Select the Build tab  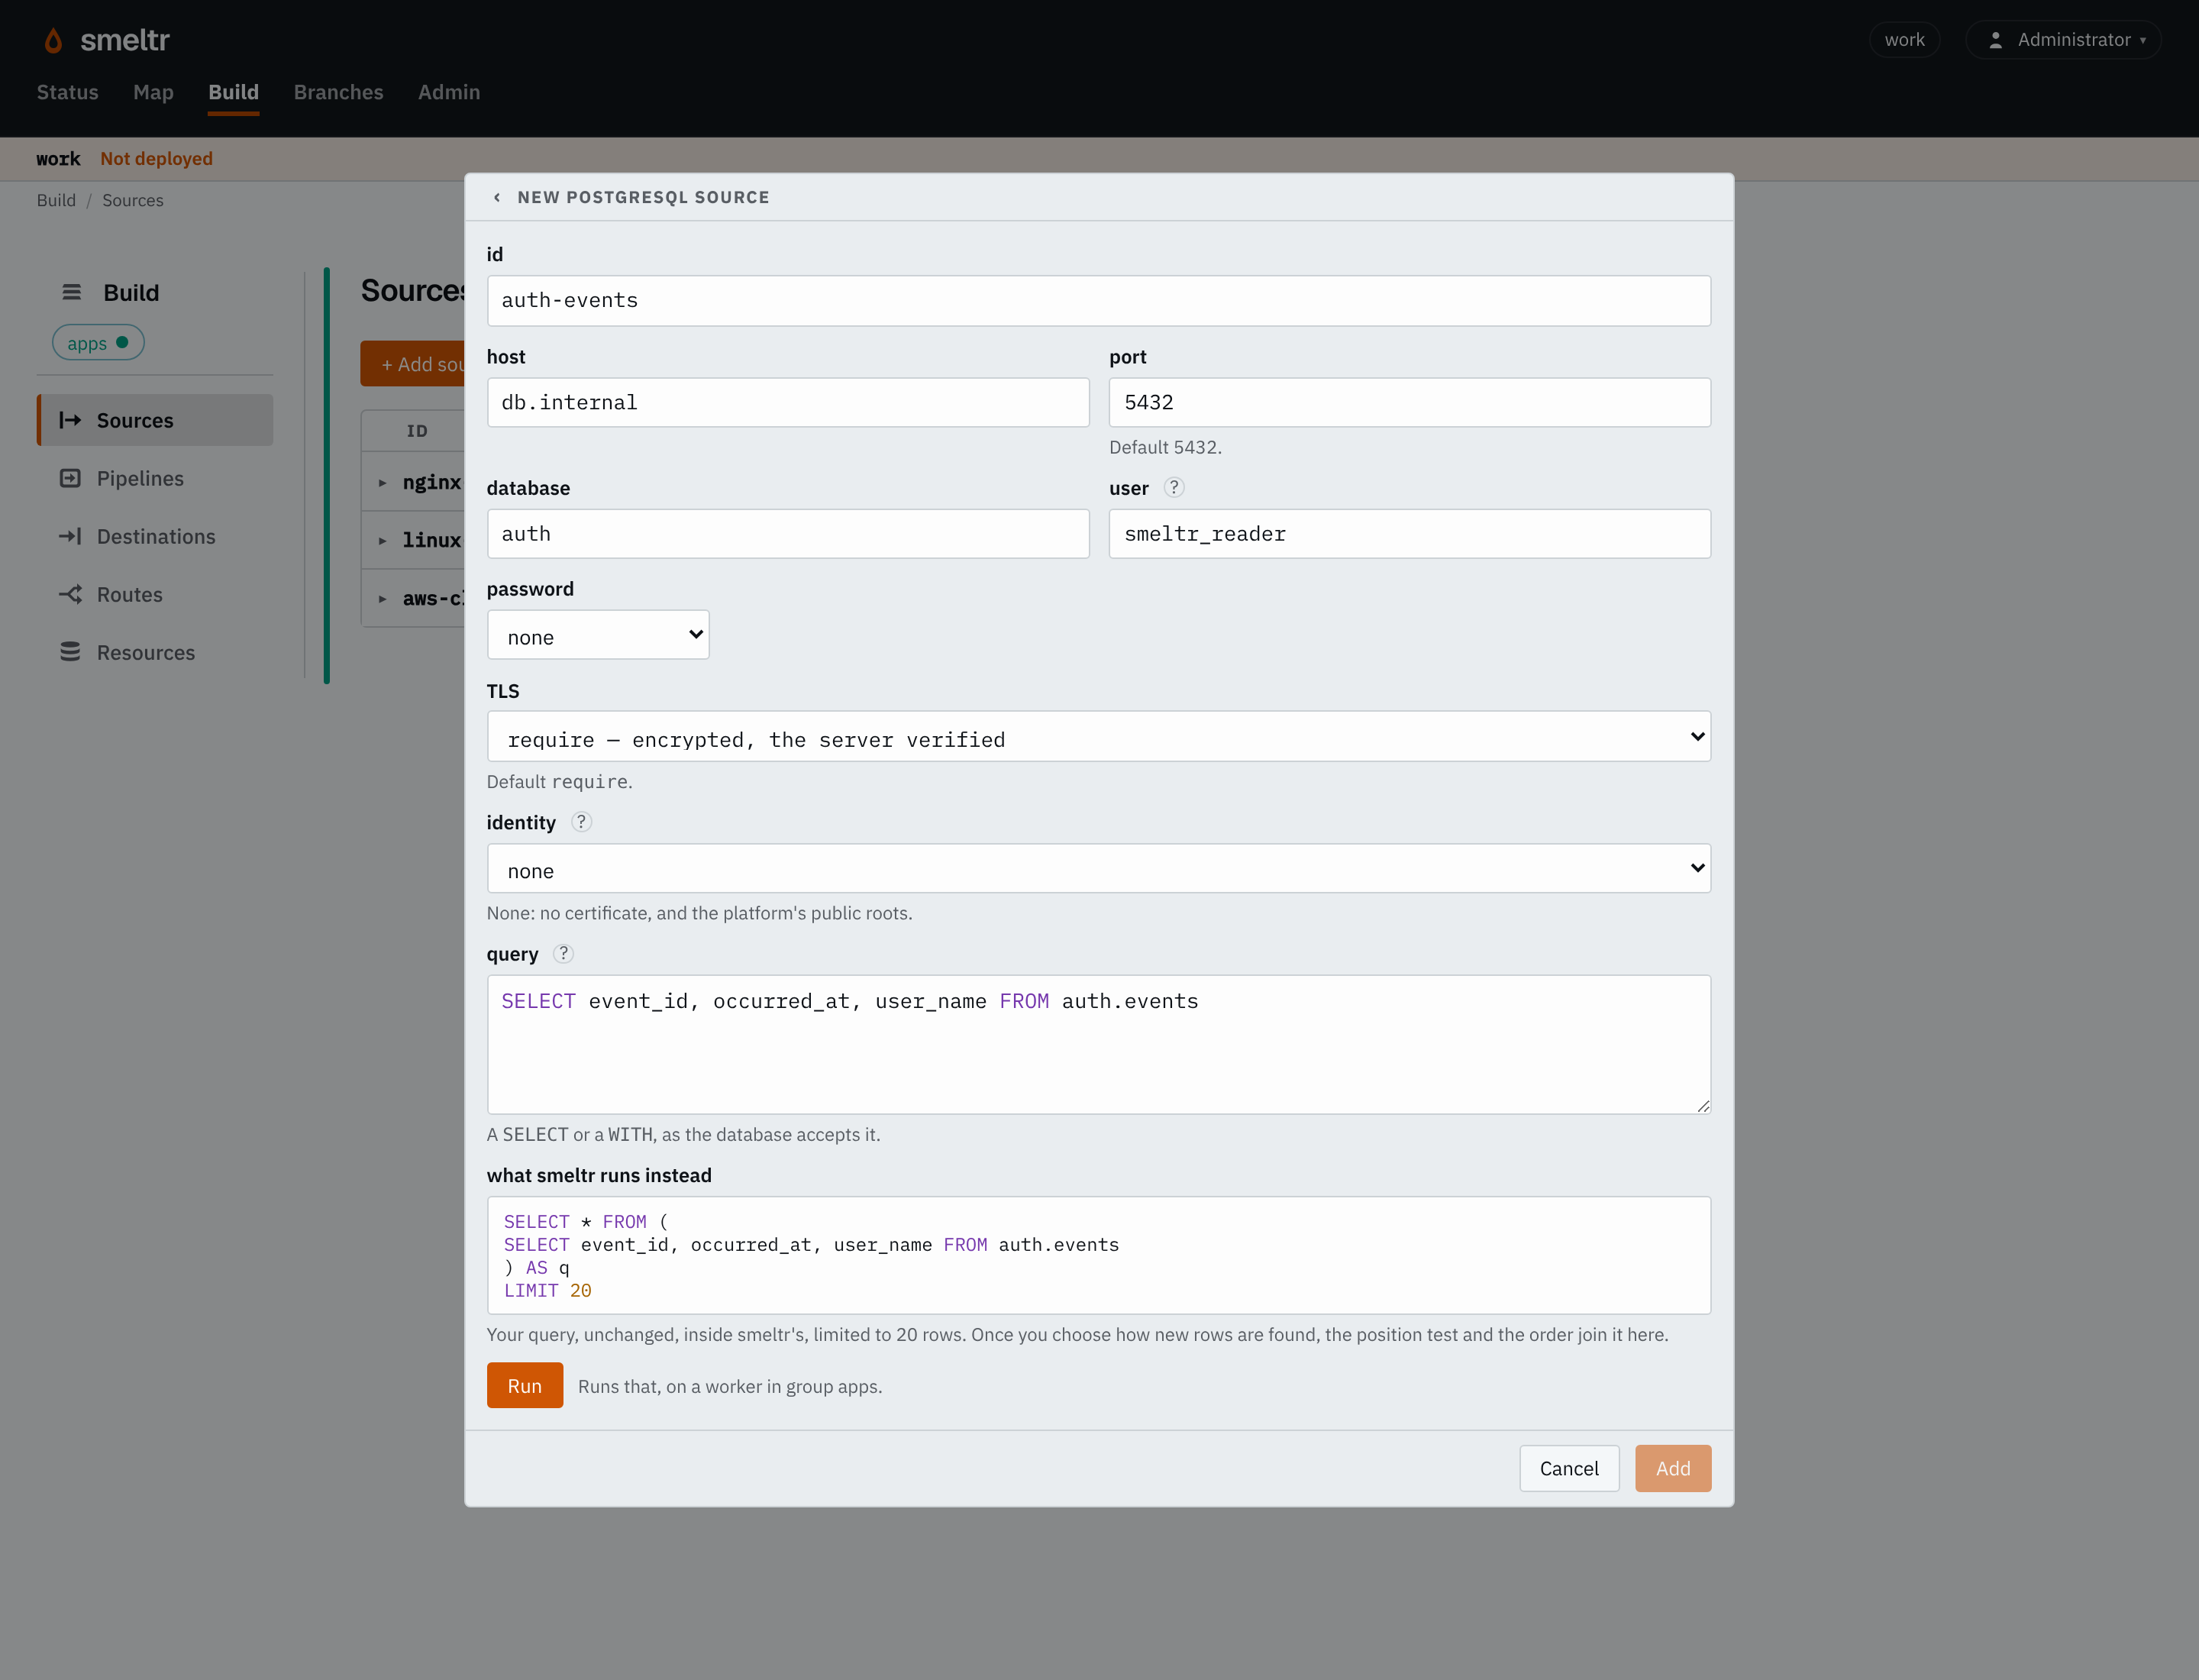(x=233, y=92)
